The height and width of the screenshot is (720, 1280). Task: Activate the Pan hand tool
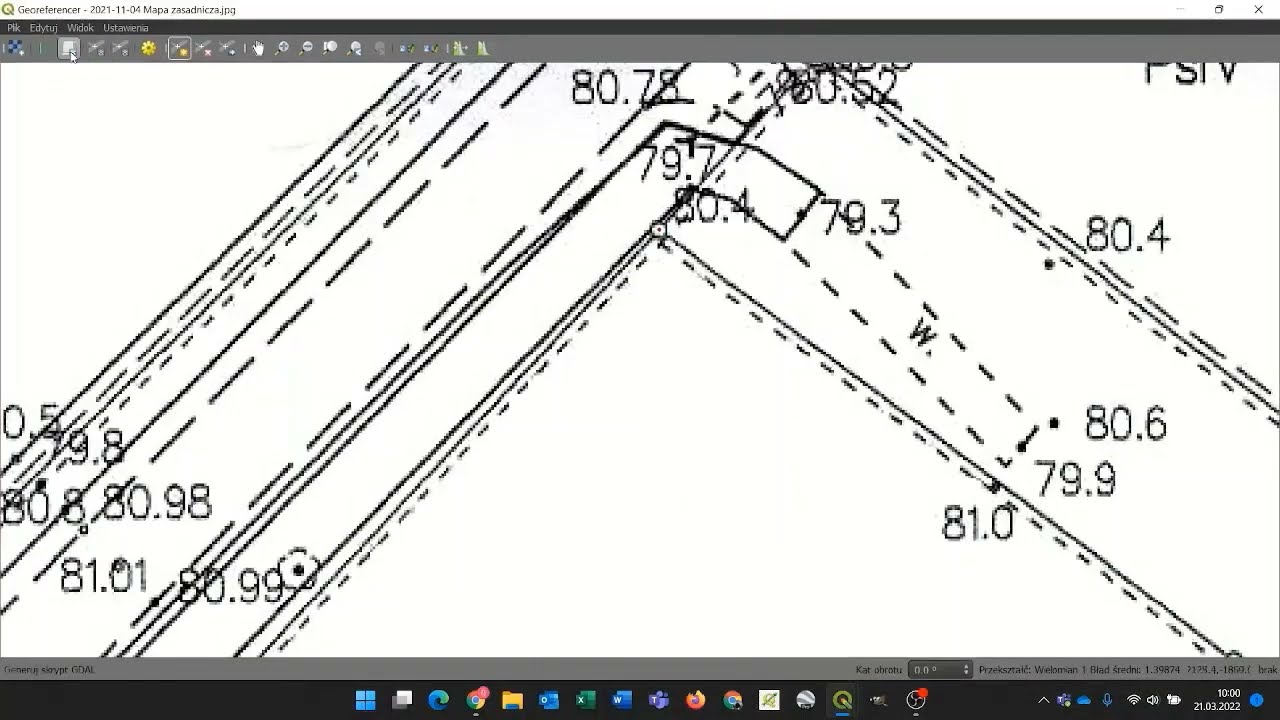[x=258, y=48]
